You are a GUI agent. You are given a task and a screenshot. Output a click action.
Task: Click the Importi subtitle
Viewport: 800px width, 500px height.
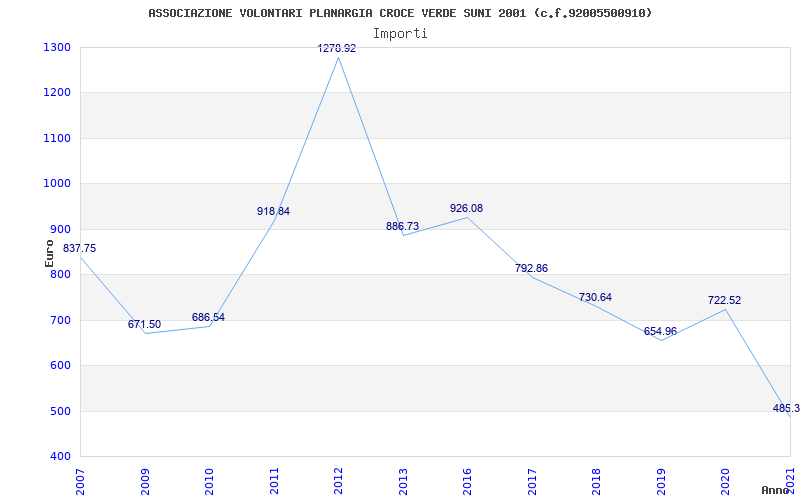400,34
